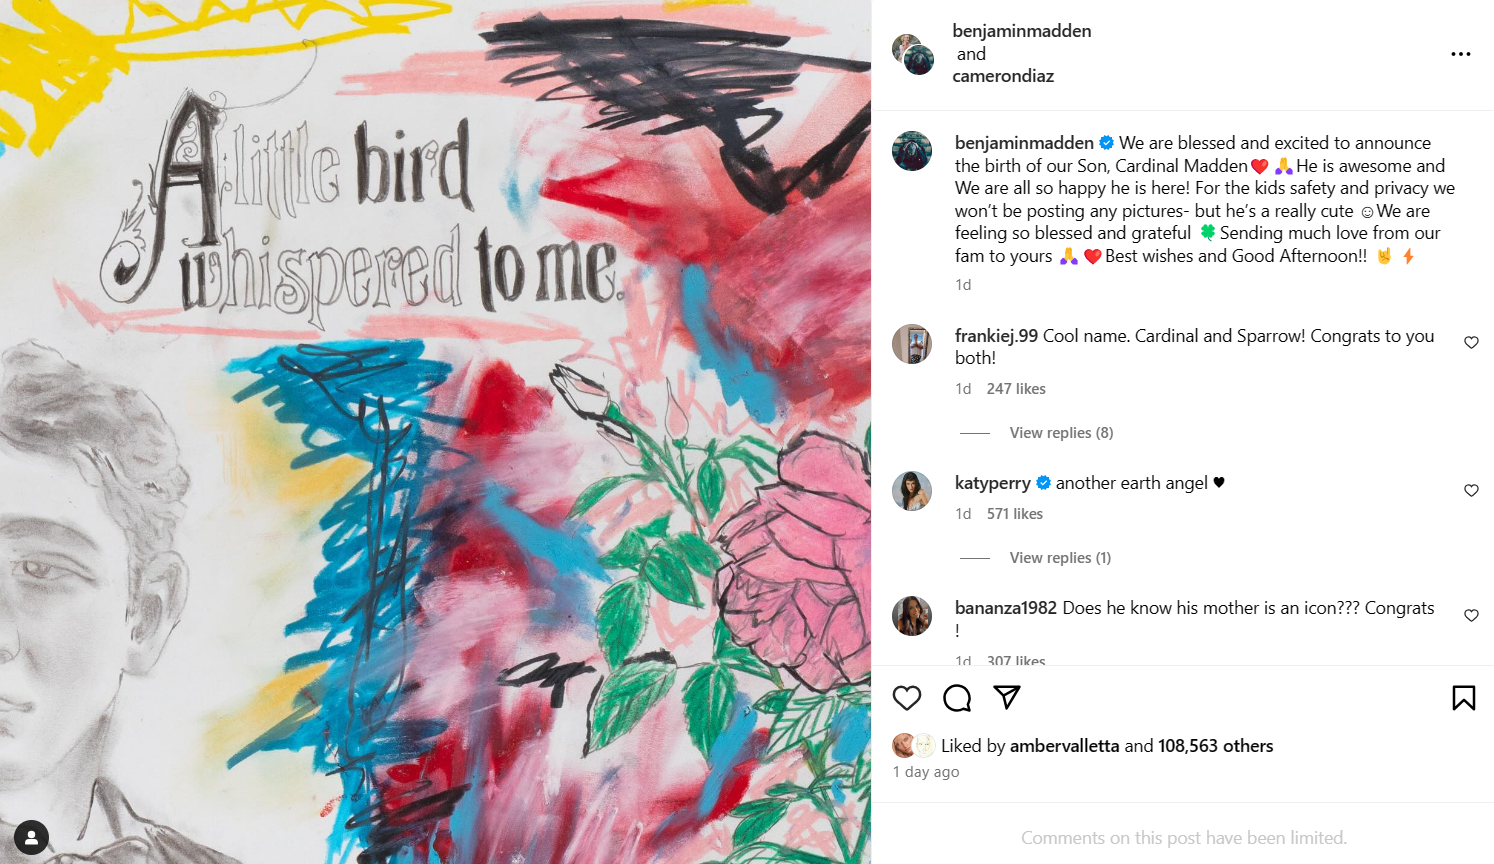
Task: Show tagged people icon on image
Action: click(32, 838)
